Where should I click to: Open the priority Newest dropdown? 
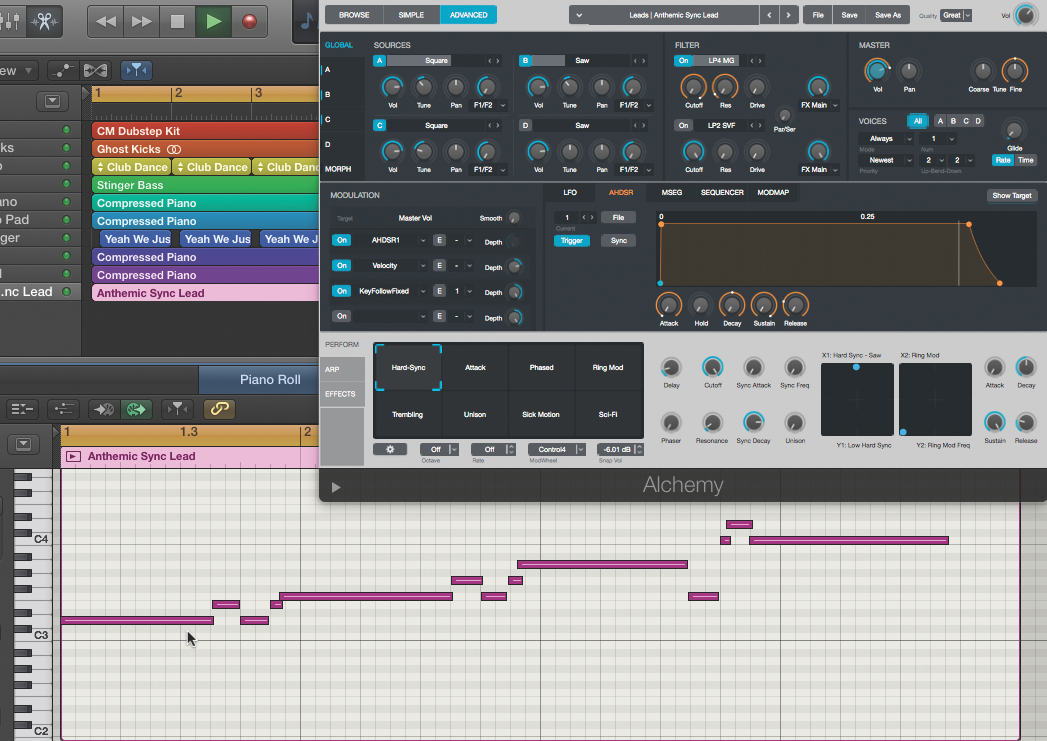pos(885,160)
